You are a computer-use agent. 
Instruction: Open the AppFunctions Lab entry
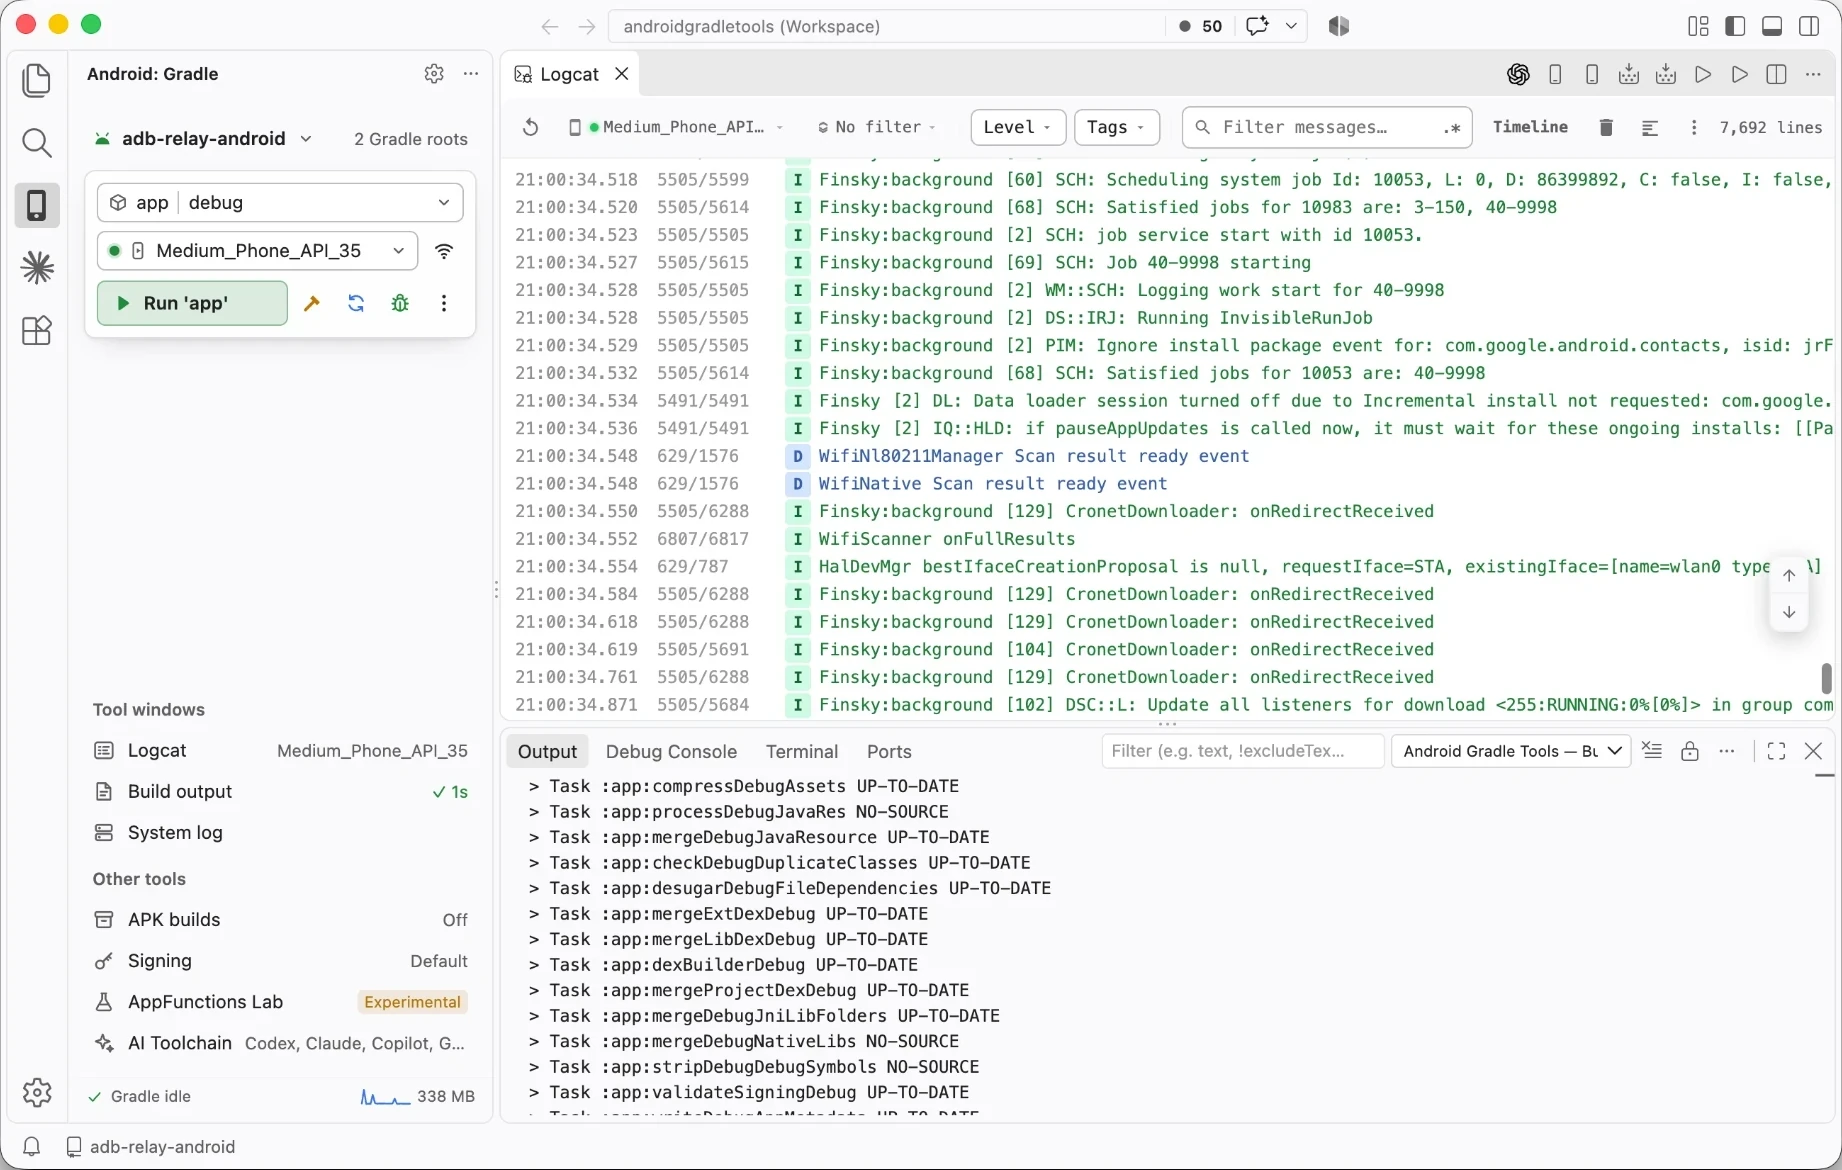280,1002
